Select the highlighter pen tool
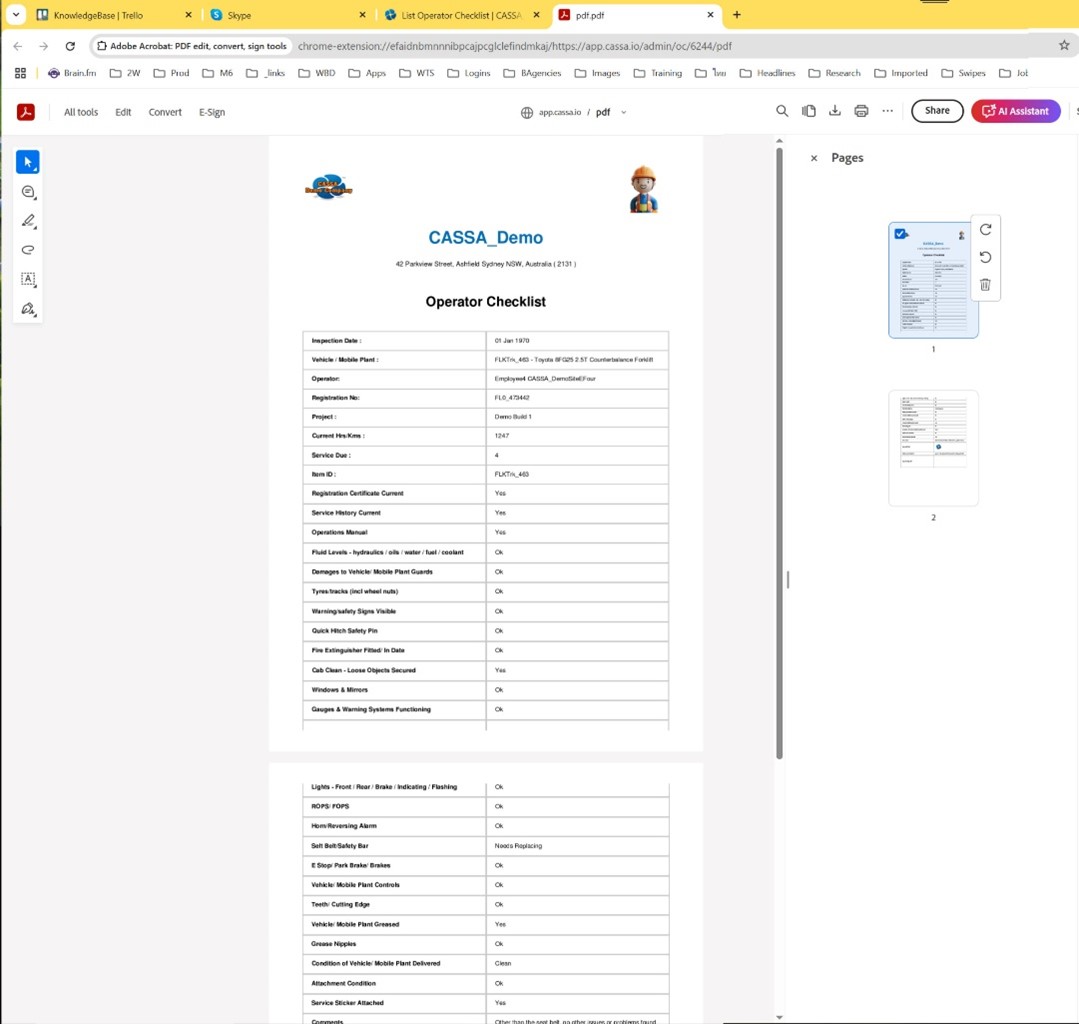This screenshot has width=1079, height=1024. [28, 221]
